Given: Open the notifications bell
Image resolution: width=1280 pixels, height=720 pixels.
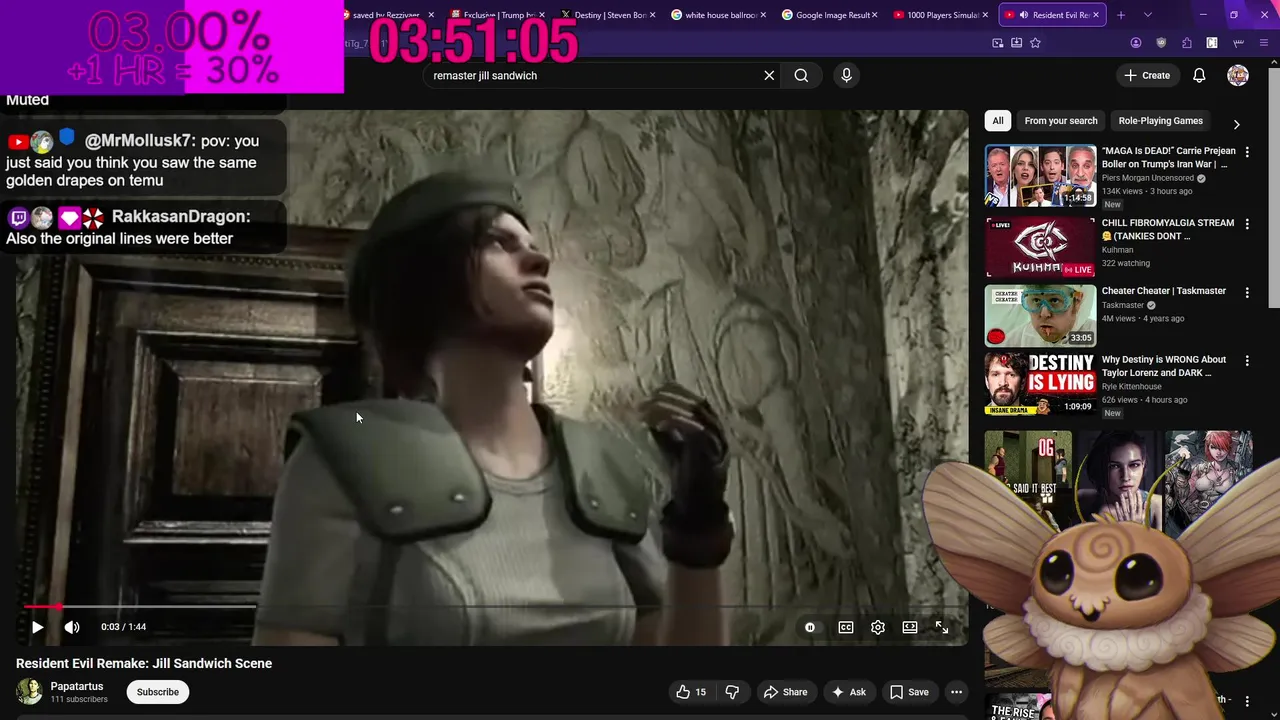Looking at the screenshot, I should tap(1199, 75).
